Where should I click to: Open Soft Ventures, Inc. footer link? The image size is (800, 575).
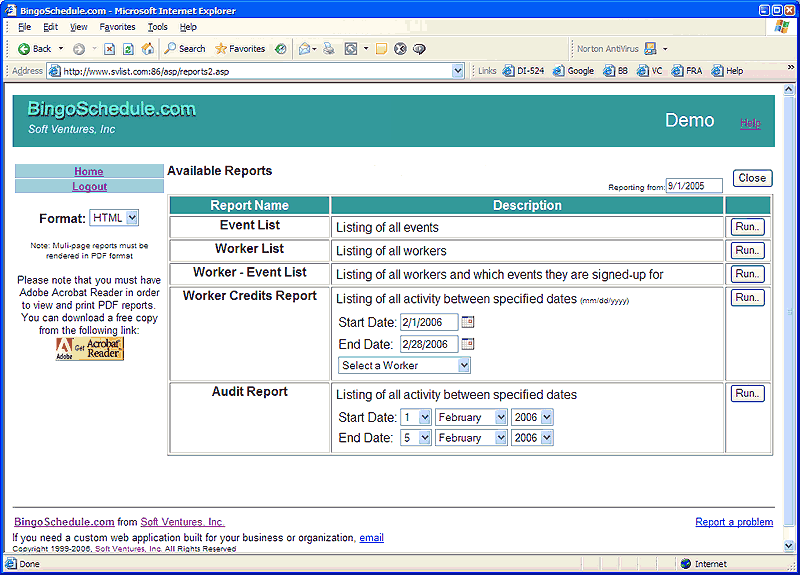coord(182,522)
